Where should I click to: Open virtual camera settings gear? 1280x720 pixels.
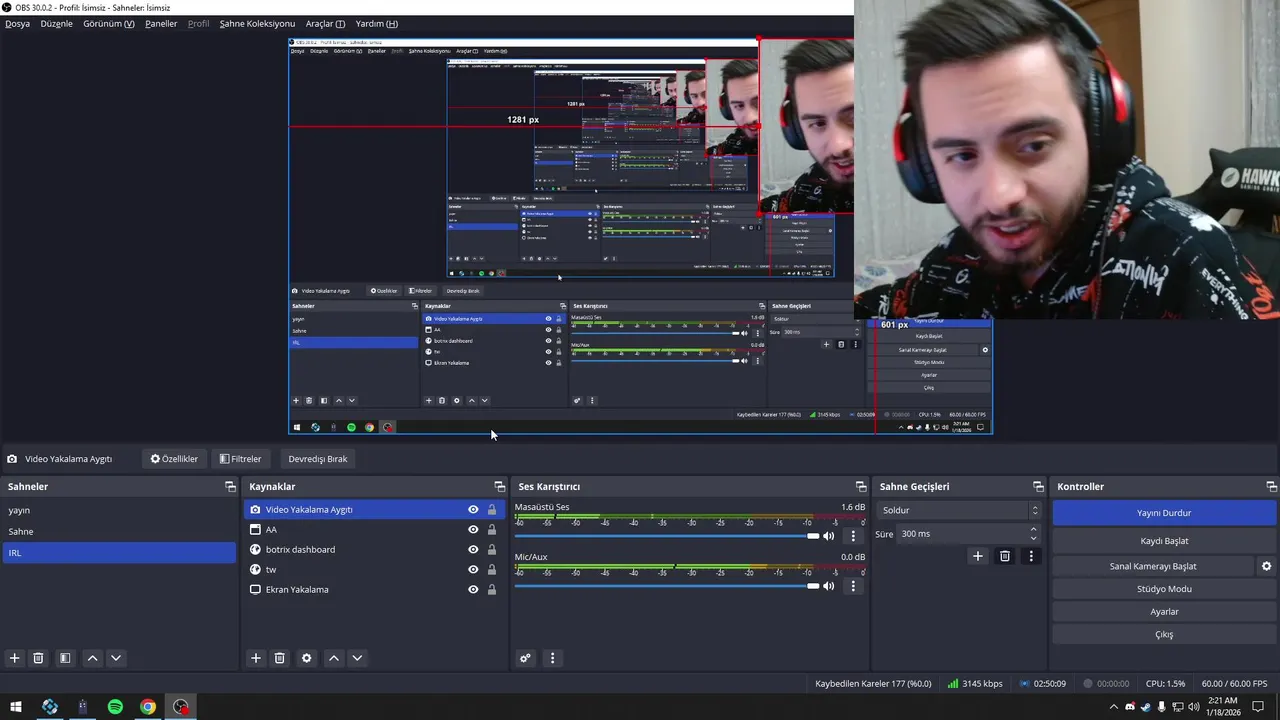pos(1266,566)
